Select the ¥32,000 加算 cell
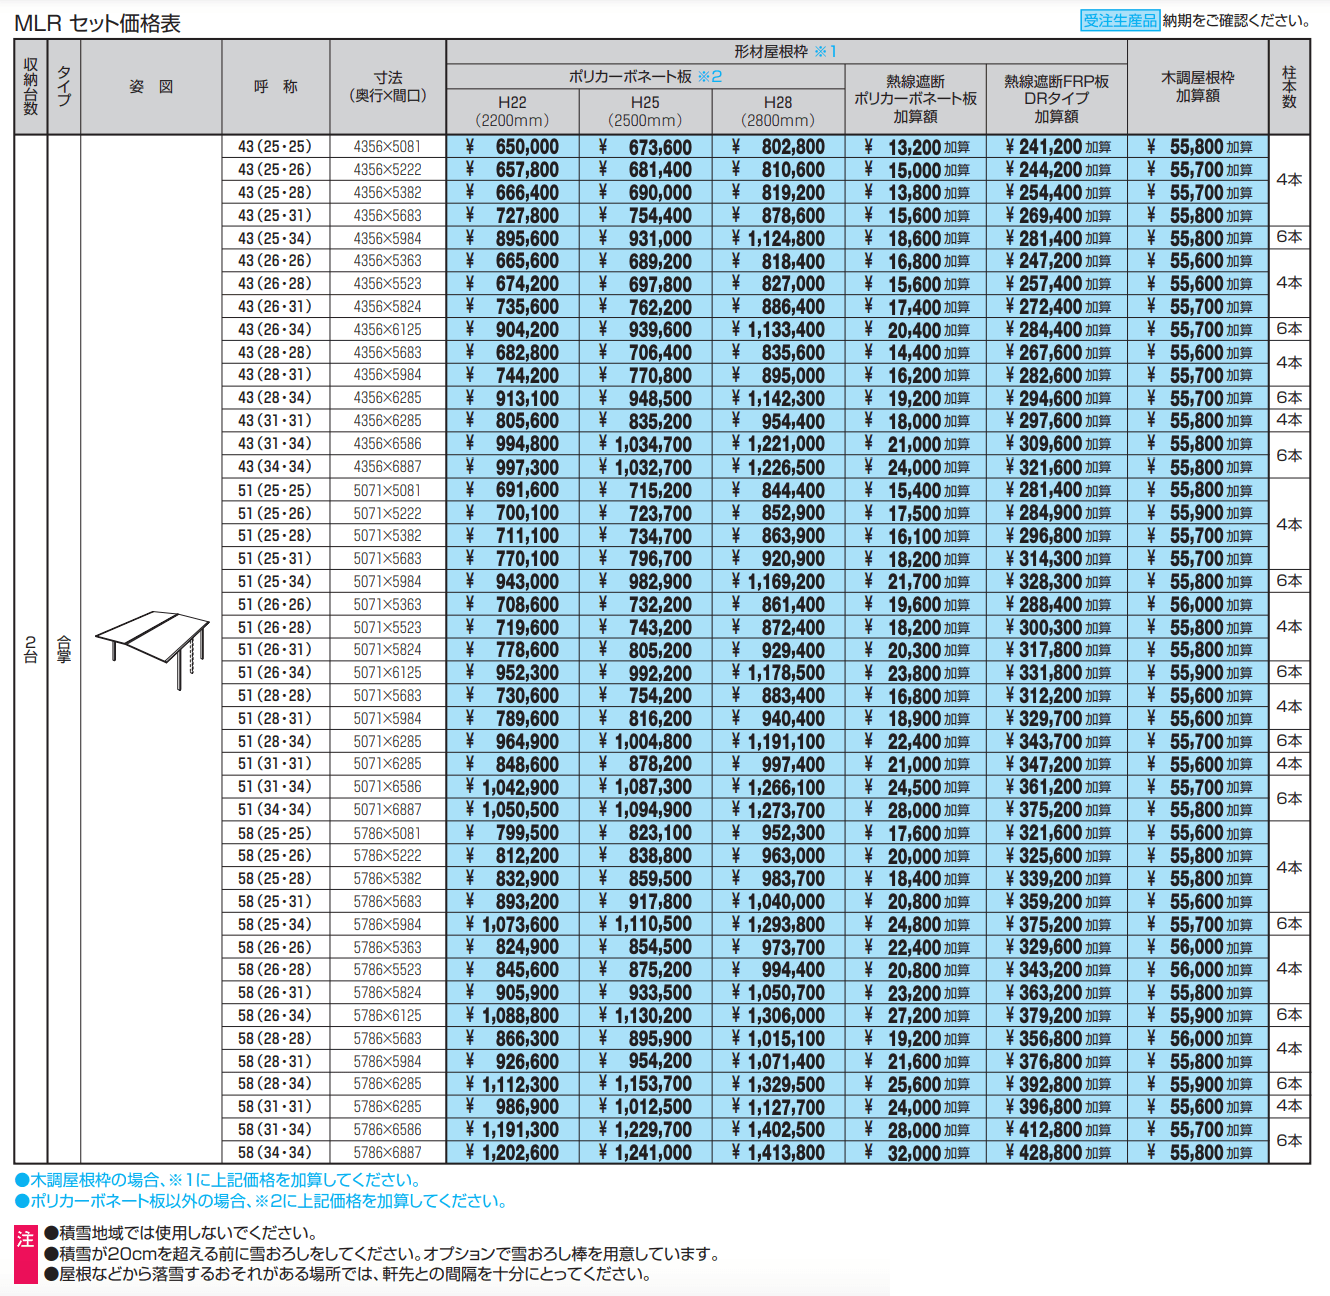Viewport: 1330px width, 1296px height. pyautogui.click(x=915, y=1152)
